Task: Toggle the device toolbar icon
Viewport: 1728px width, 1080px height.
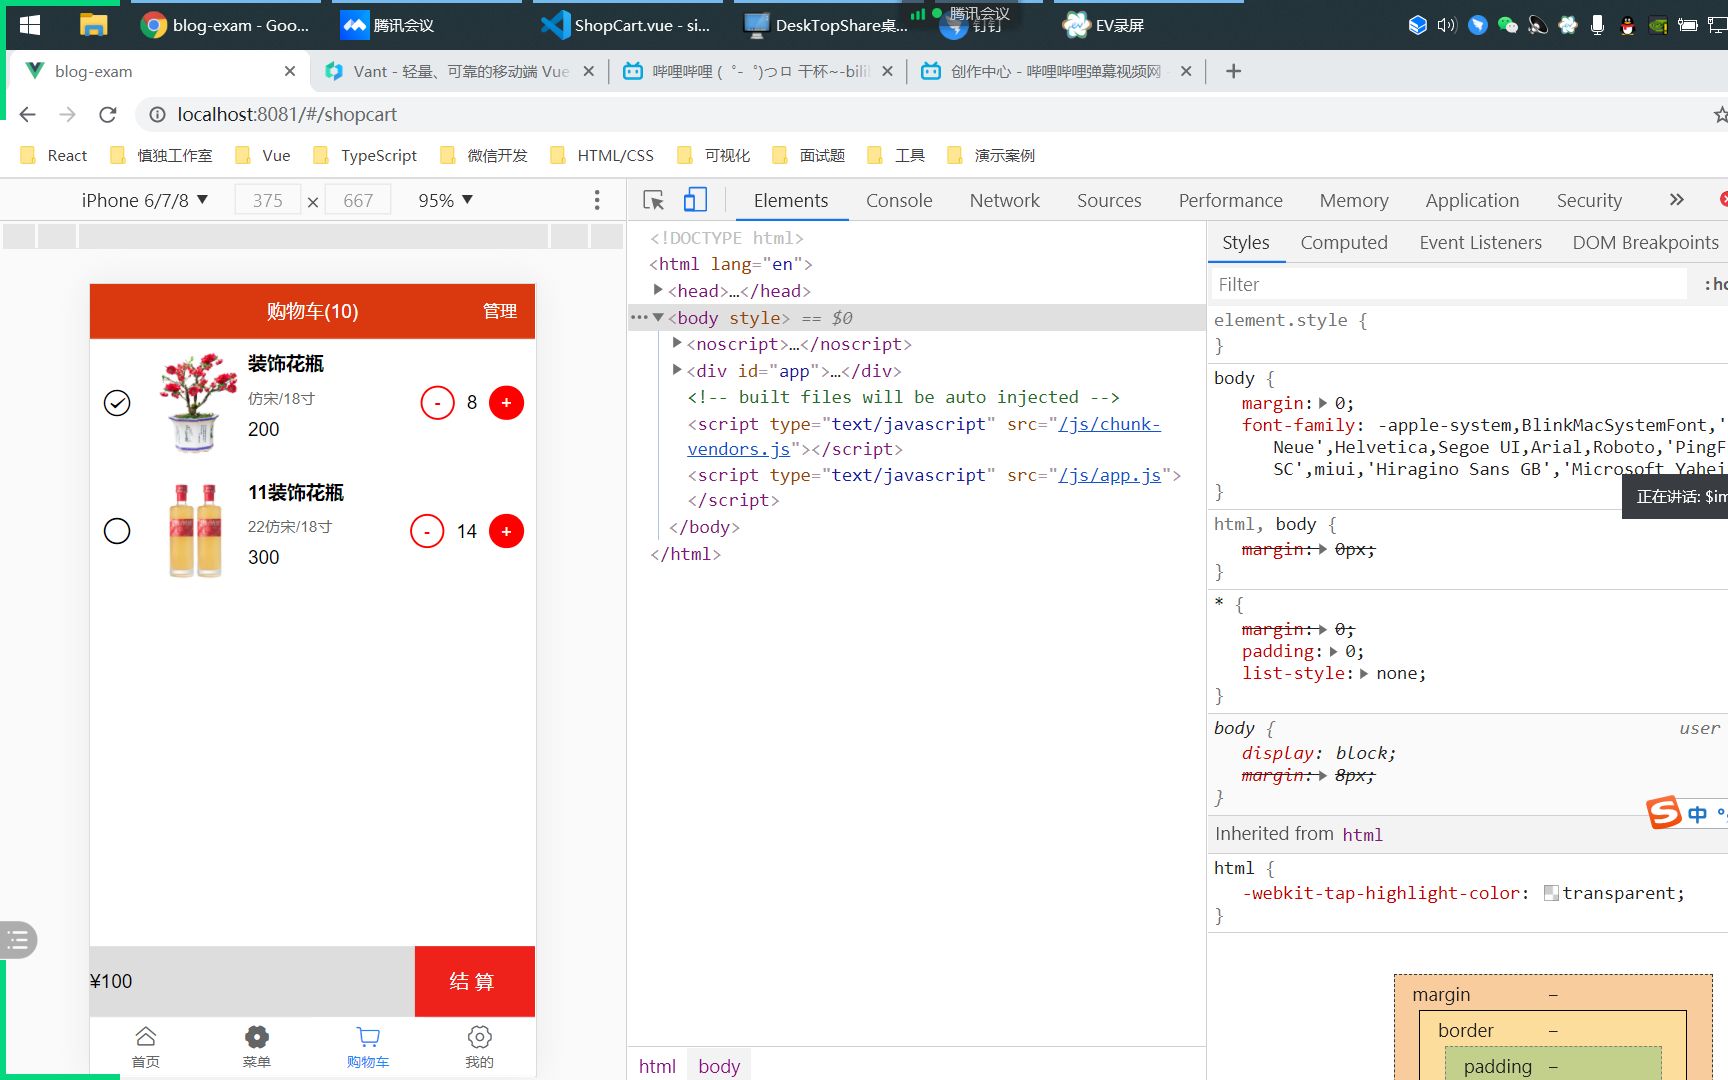Action: (x=695, y=199)
